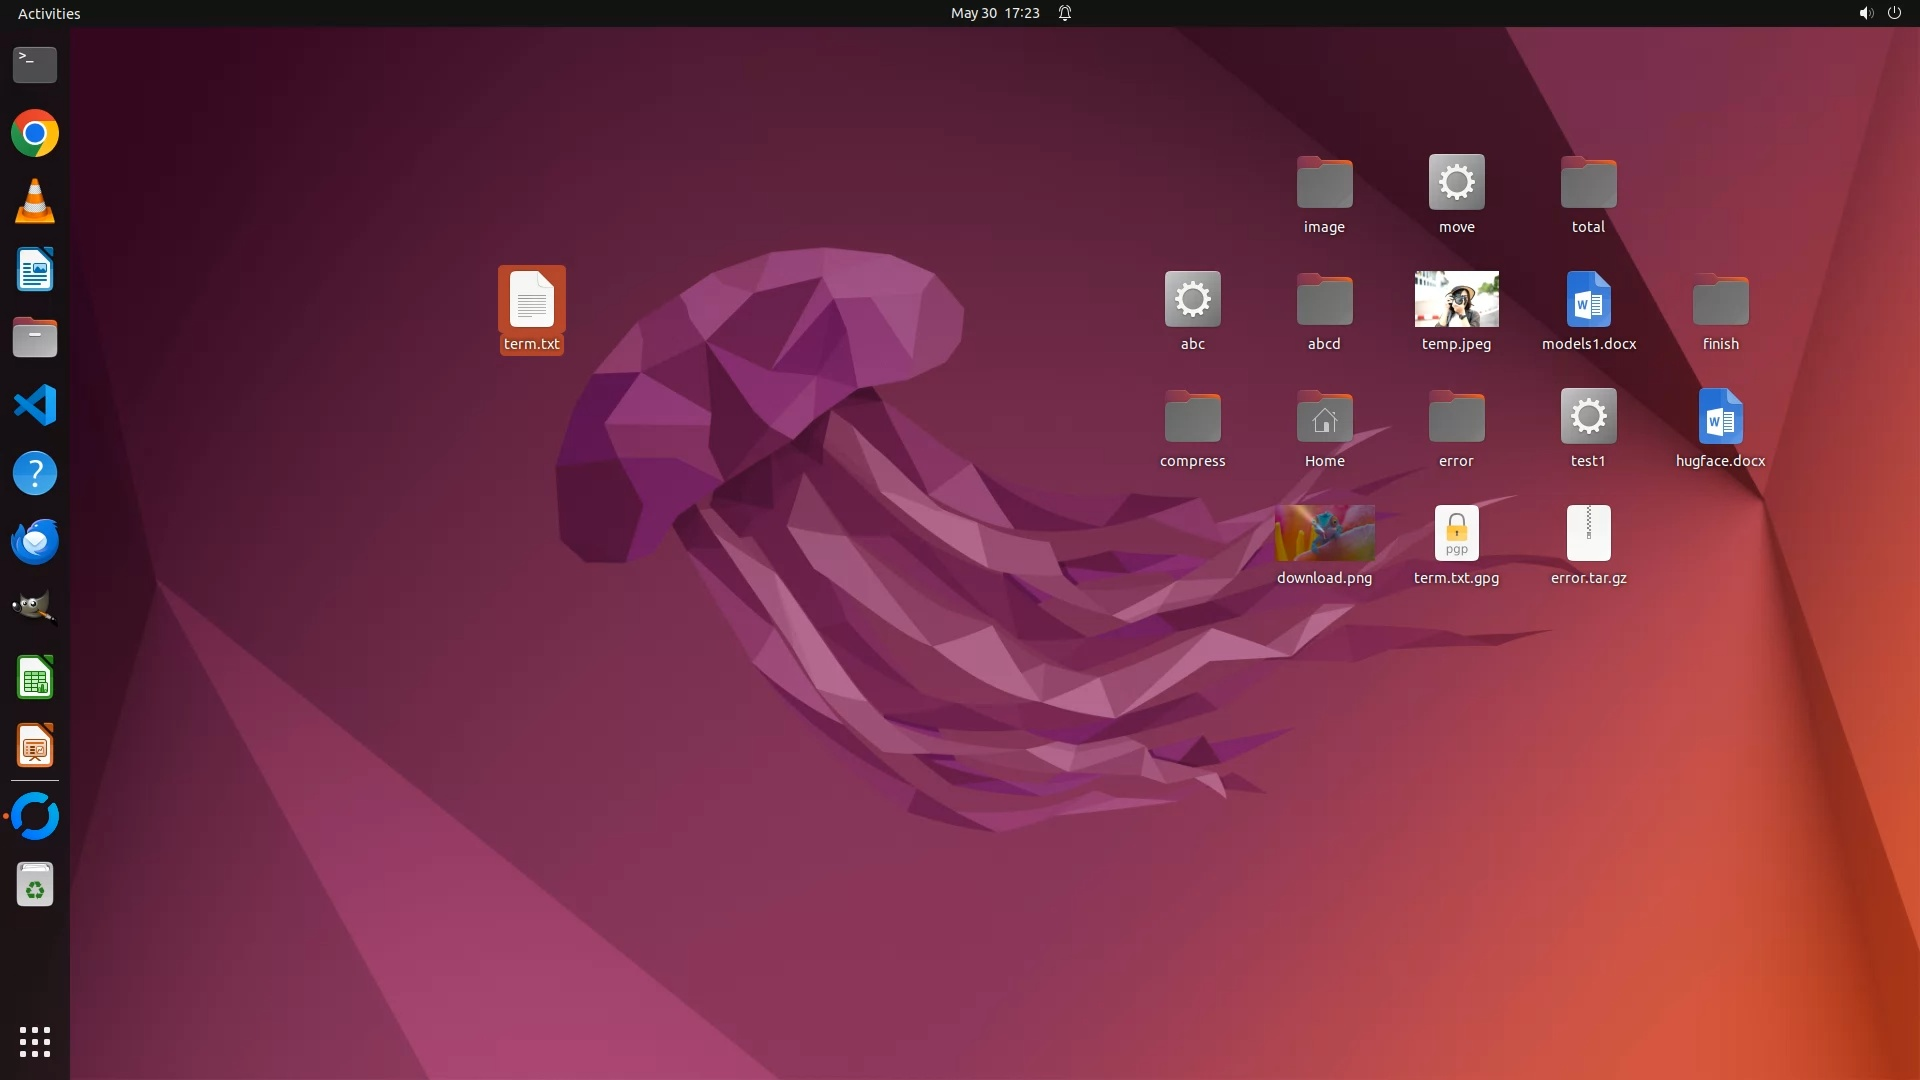The width and height of the screenshot is (1920, 1080).
Task: Show Applications grid button
Action: [35, 1041]
